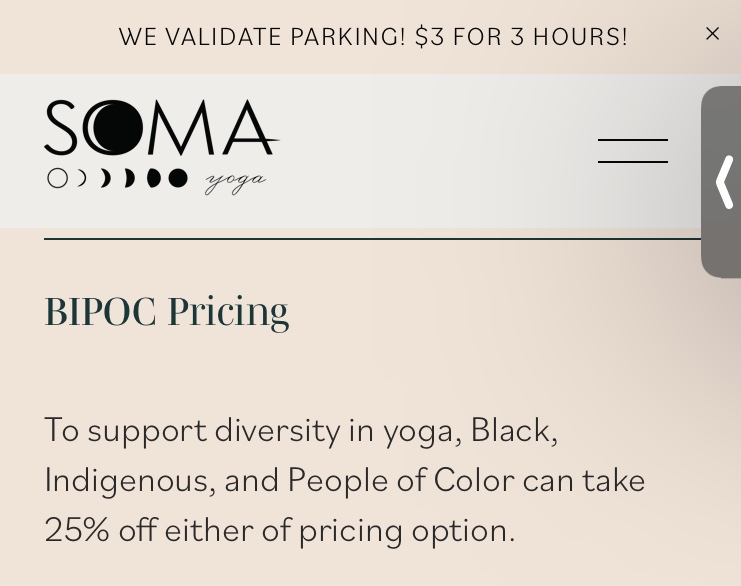Click the half moon phase icon
Viewport: 741px width, 586px height.
[129, 178]
